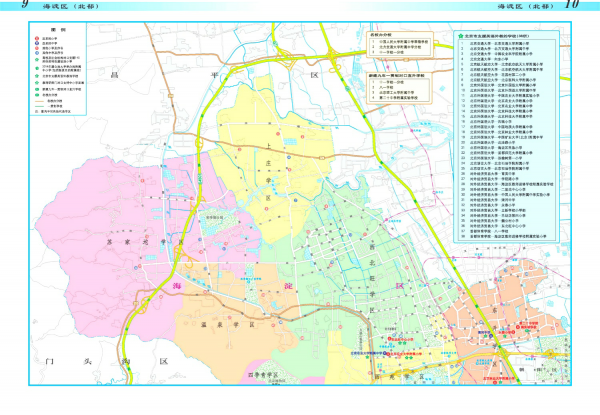
Task: Click the 图例 legend title
Action: point(58,32)
